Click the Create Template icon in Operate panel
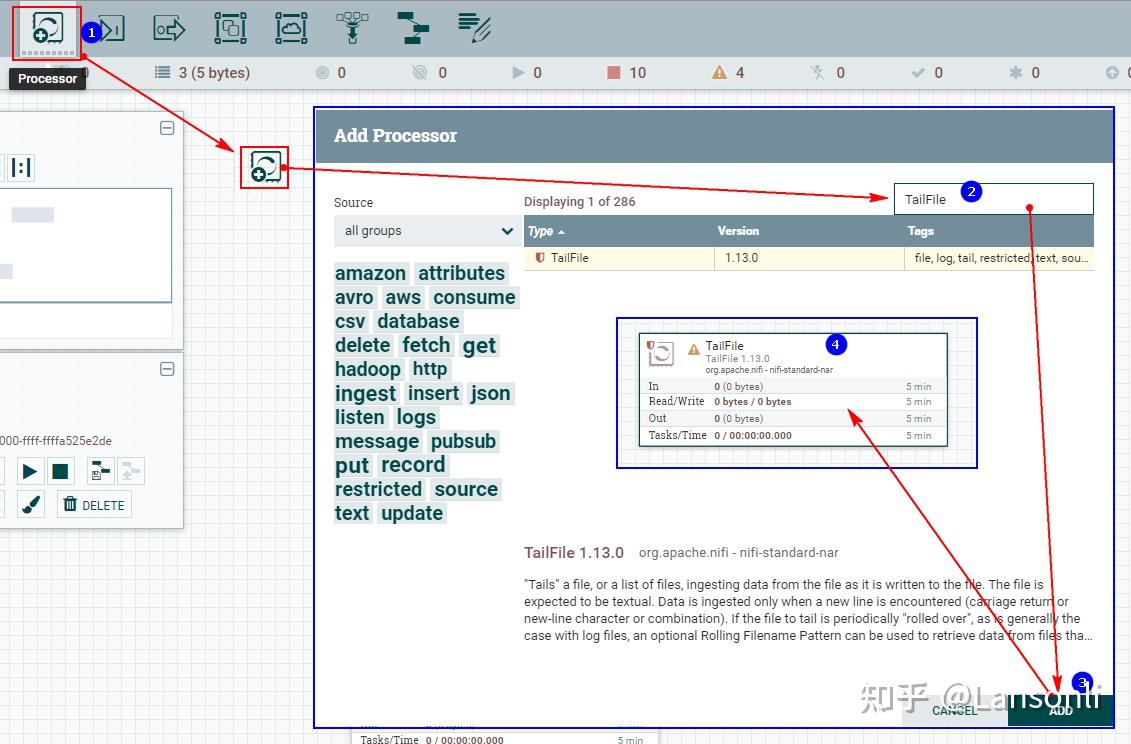The height and width of the screenshot is (744, 1131). 100,471
